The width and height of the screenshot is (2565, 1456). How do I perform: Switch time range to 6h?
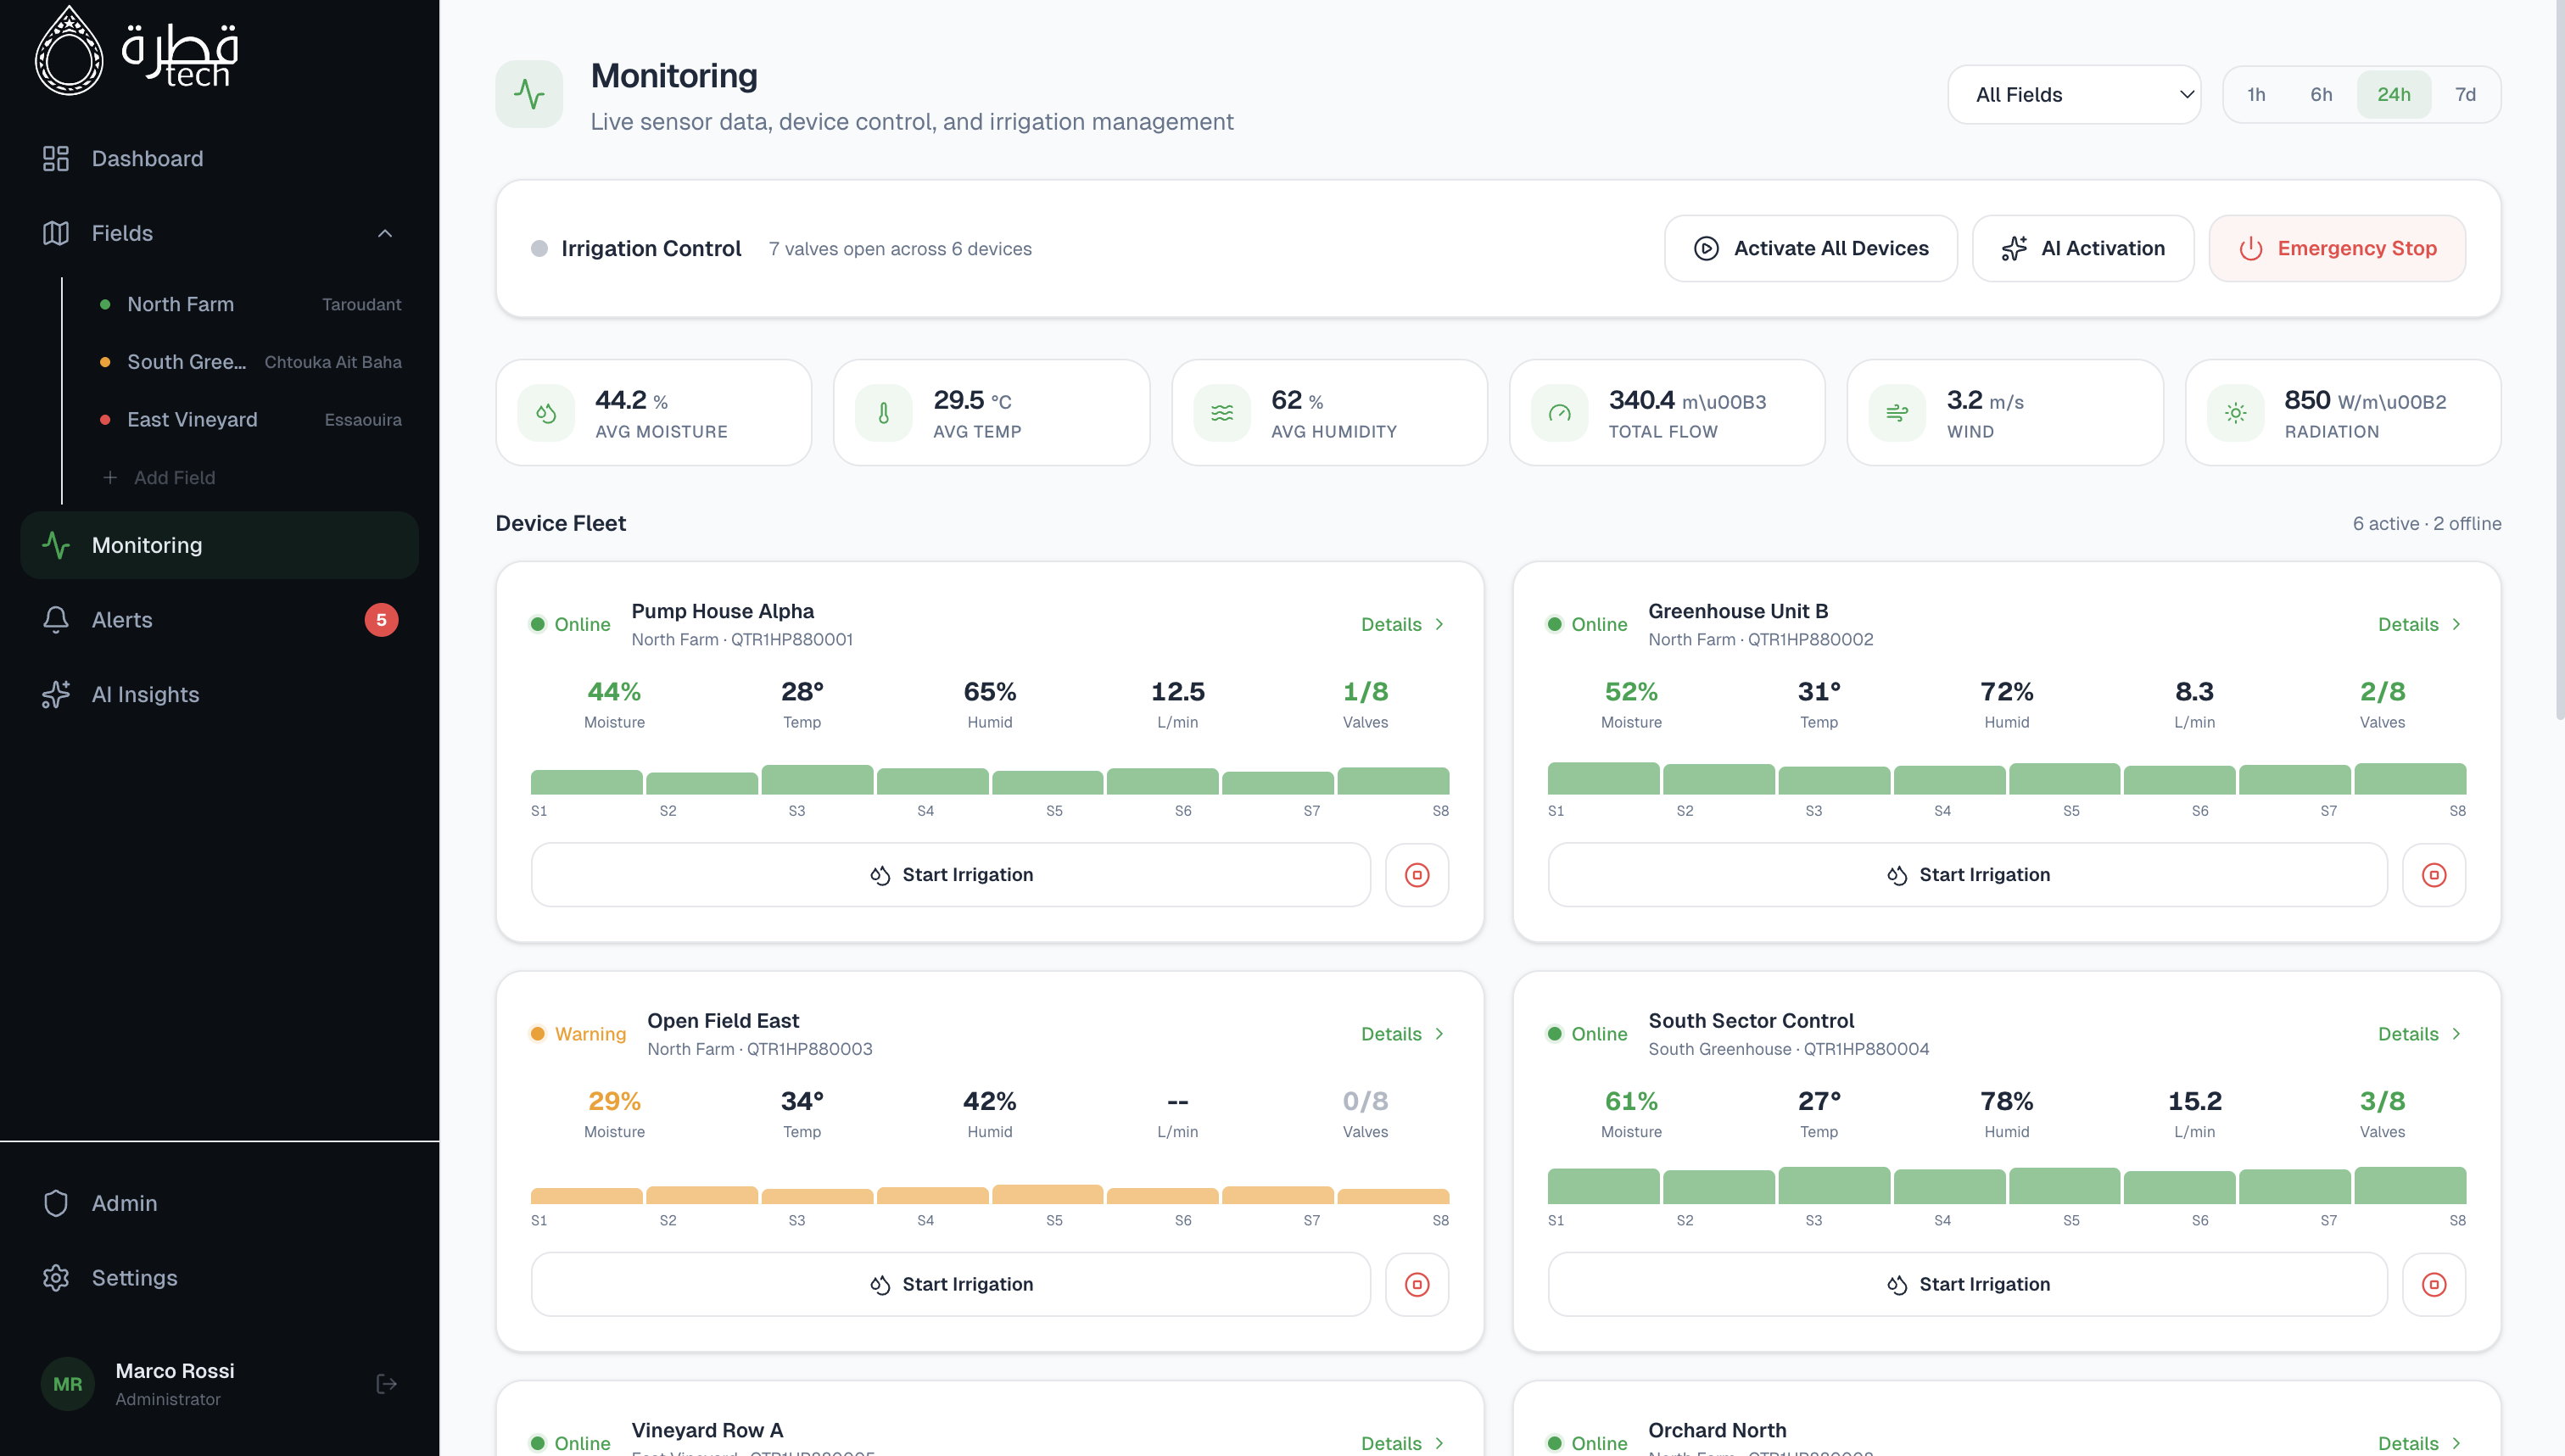pyautogui.click(x=2321, y=95)
